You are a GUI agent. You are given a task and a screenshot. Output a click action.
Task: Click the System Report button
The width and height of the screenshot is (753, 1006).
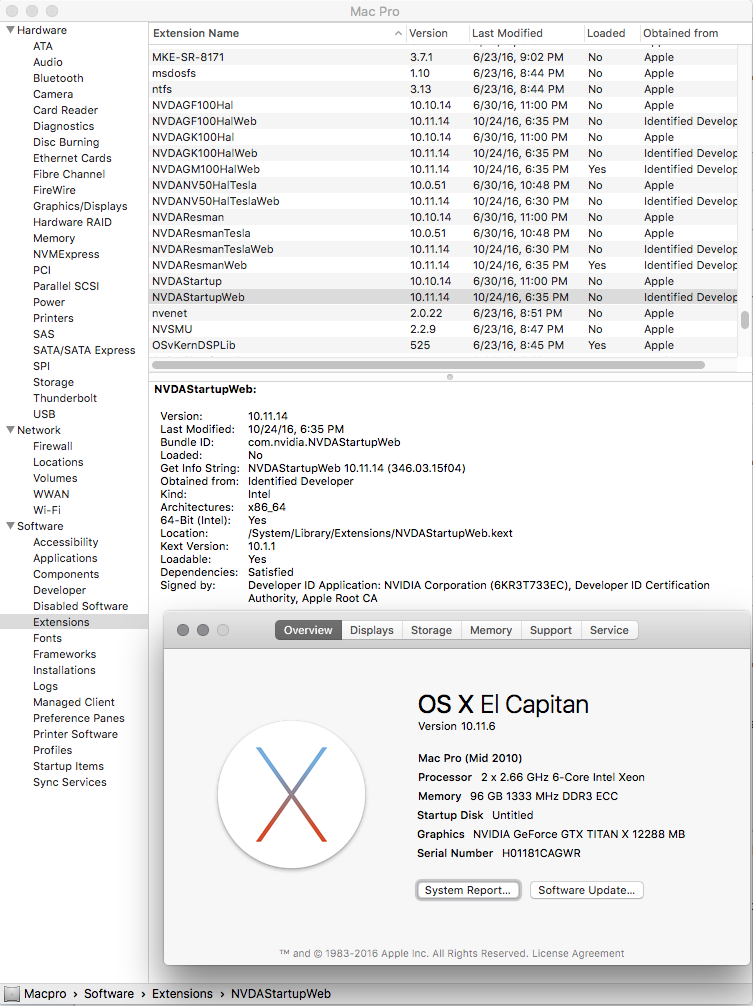tap(468, 890)
